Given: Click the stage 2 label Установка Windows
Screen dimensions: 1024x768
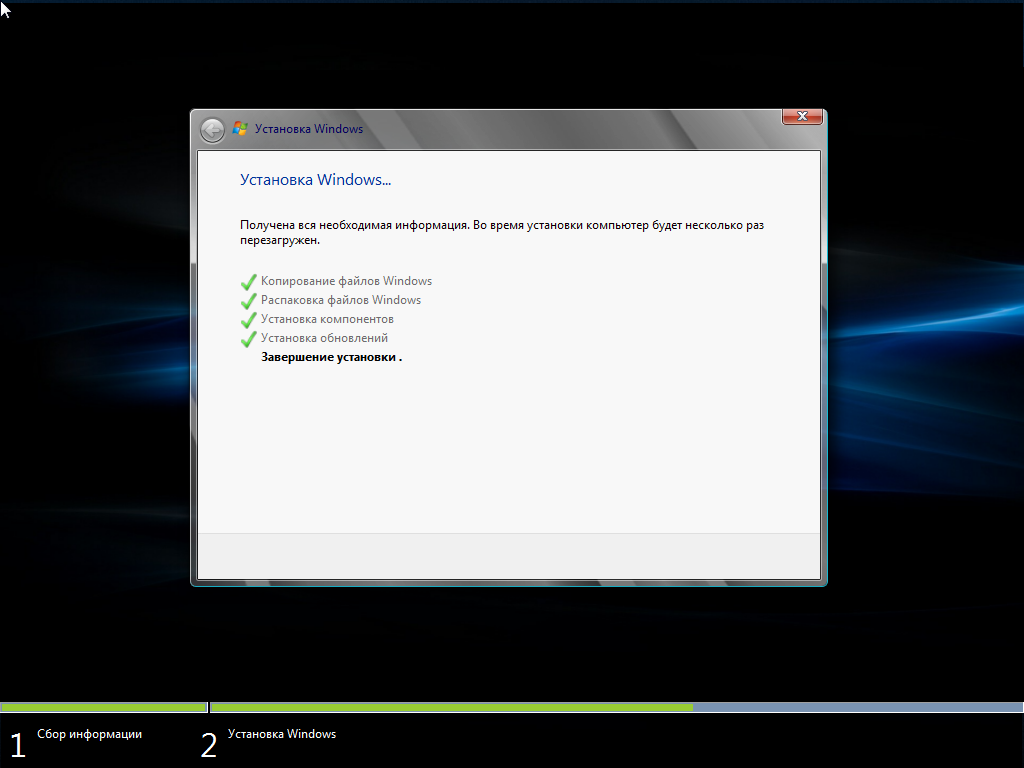Looking at the screenshot, I should pyautogui.click(x=281, y=734).
